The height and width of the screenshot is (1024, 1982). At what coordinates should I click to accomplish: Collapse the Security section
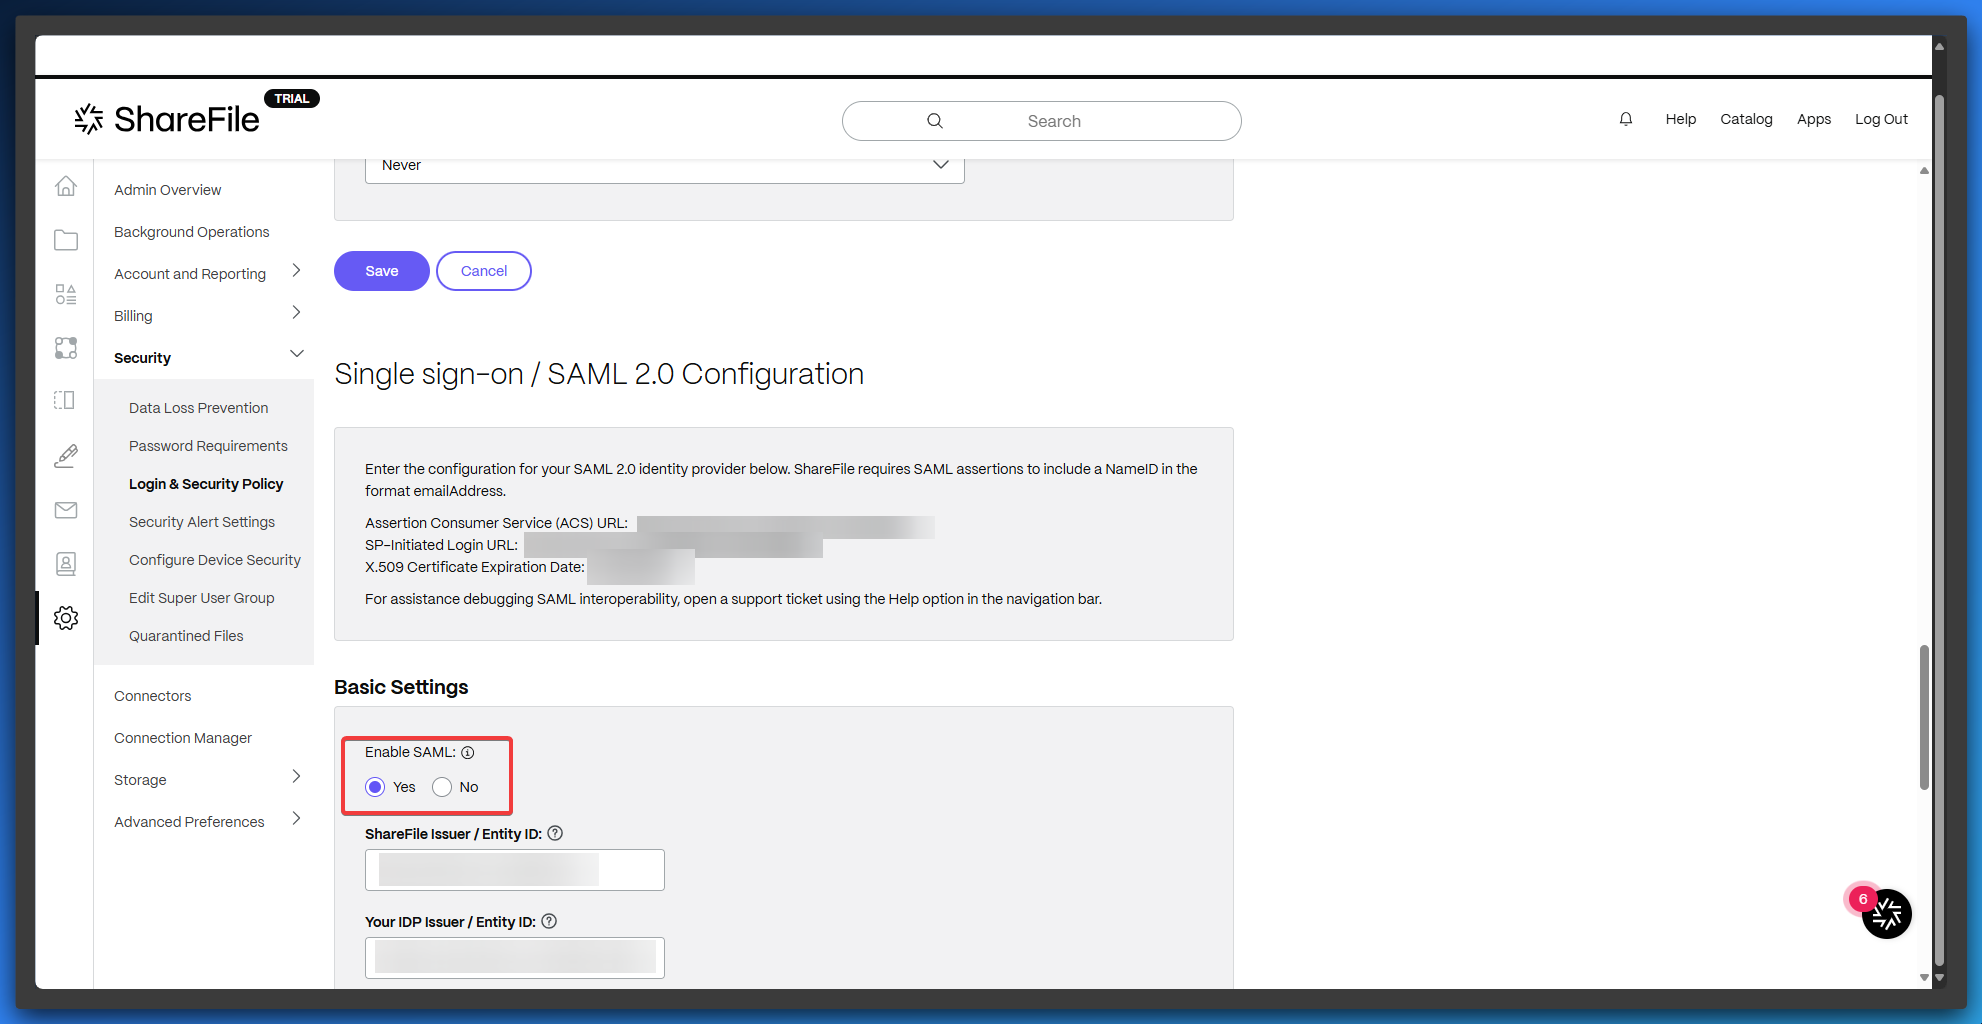(x=296, y=354)
